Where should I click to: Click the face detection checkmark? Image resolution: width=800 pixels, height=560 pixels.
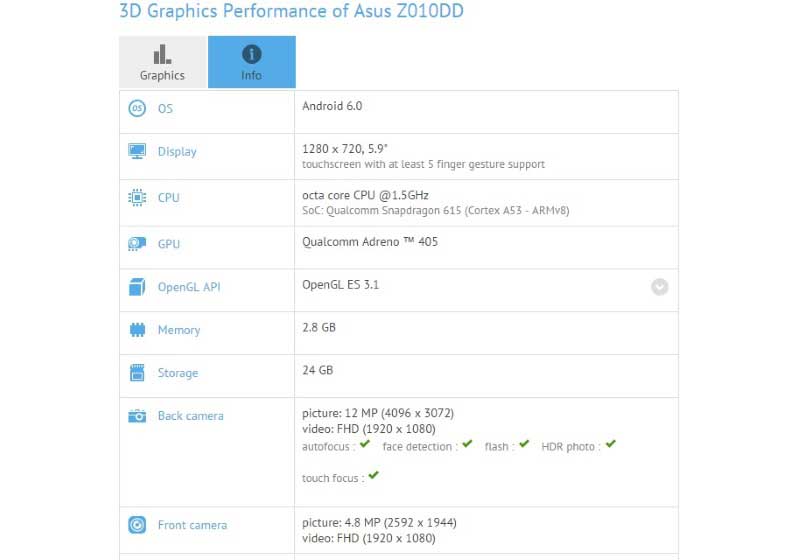466,445
